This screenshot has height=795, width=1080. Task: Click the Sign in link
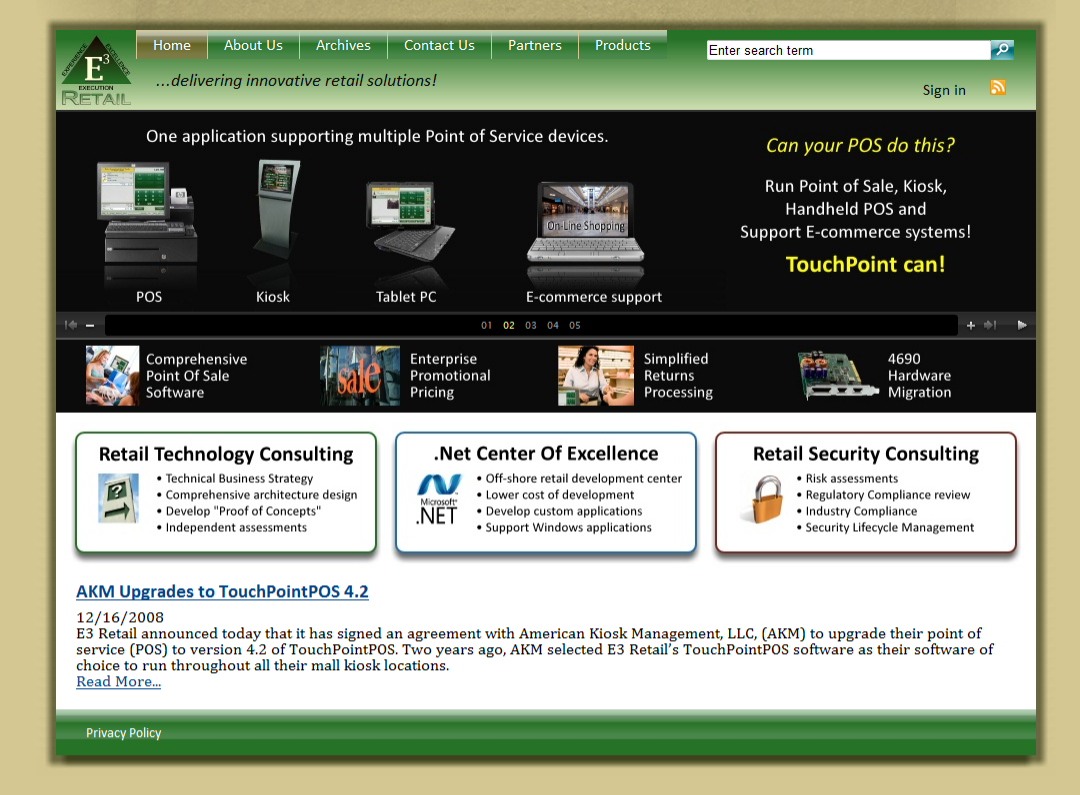[944, 90]
